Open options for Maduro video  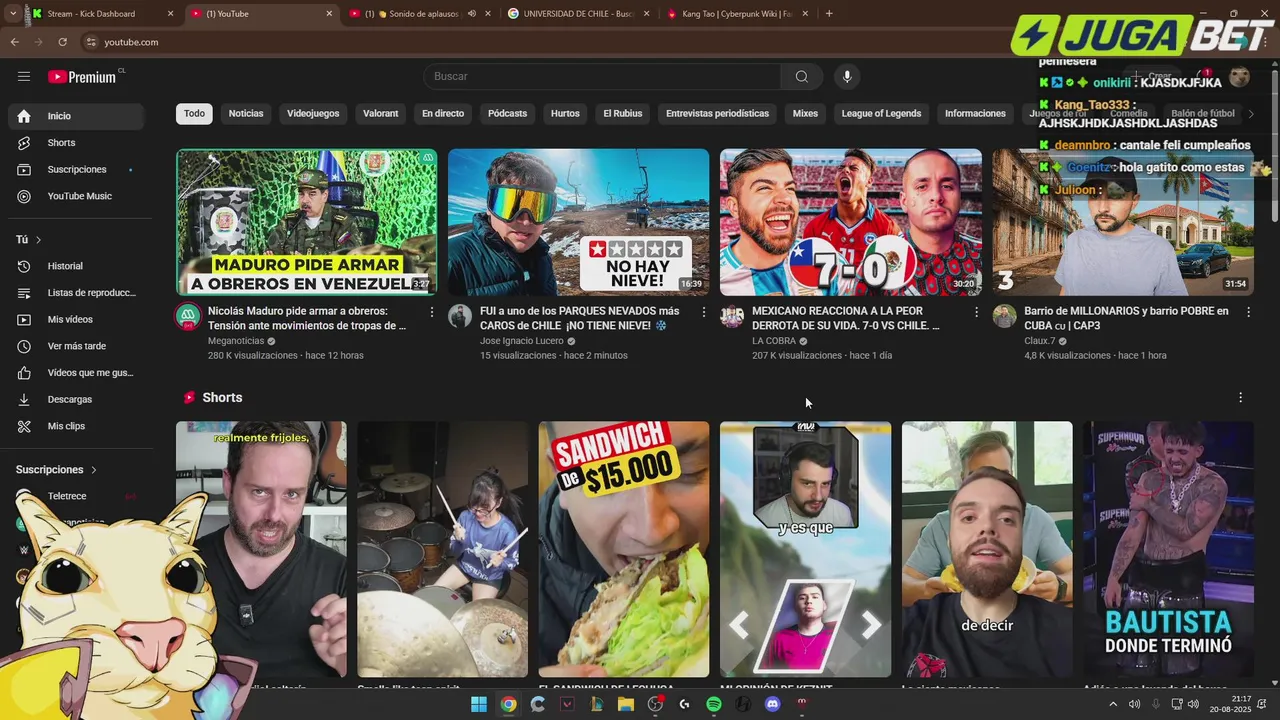point(432,312)
